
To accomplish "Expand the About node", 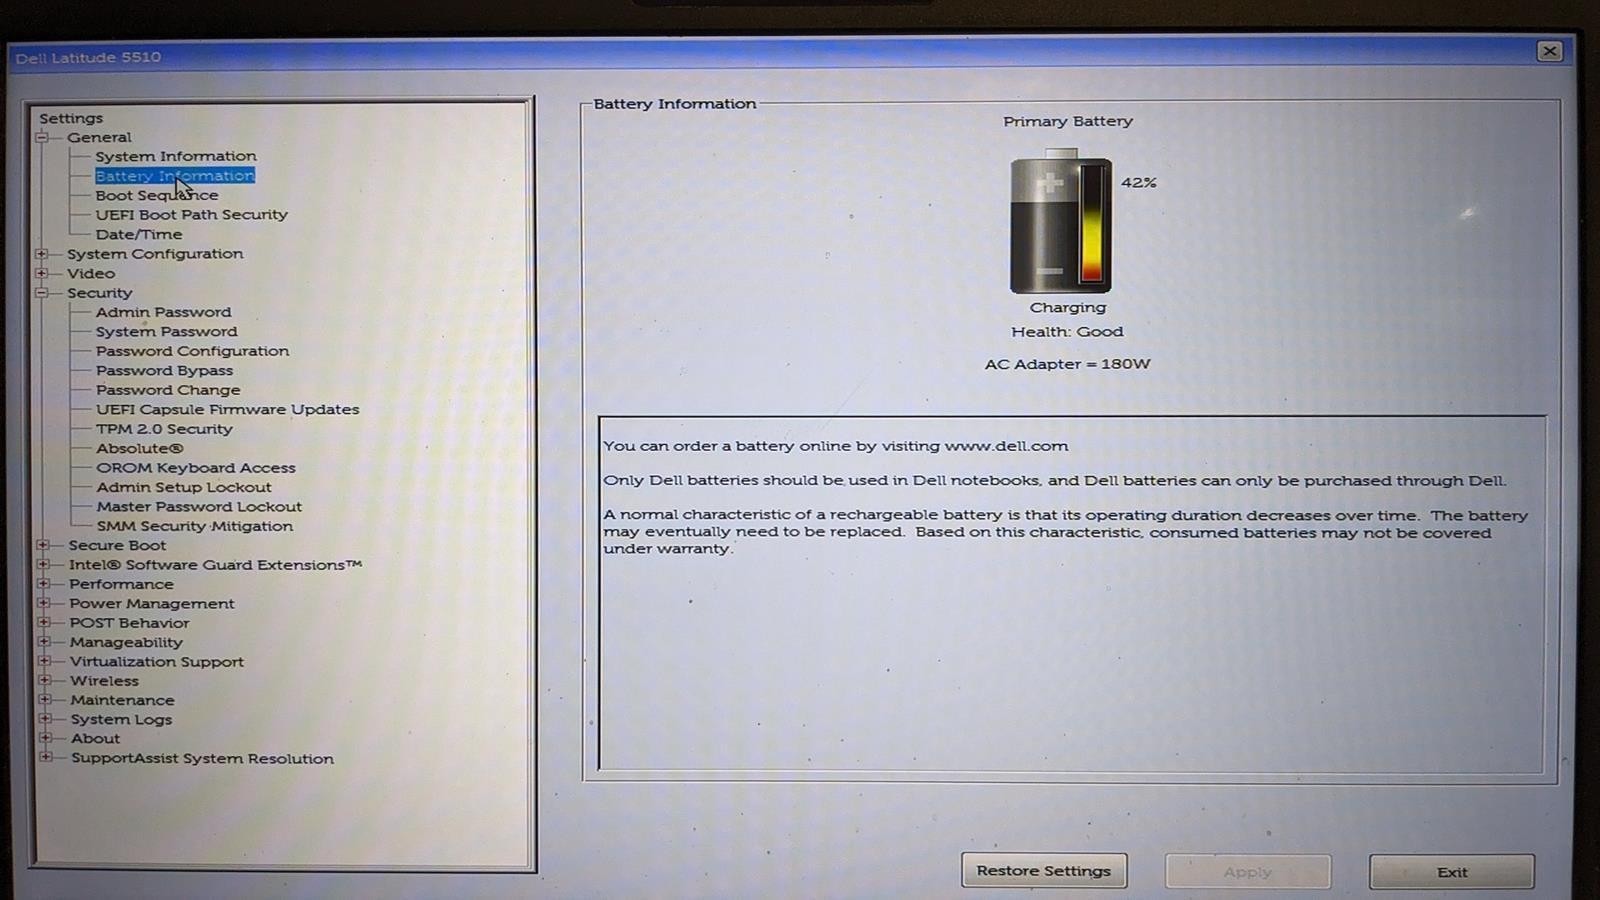I will point(45,738).
